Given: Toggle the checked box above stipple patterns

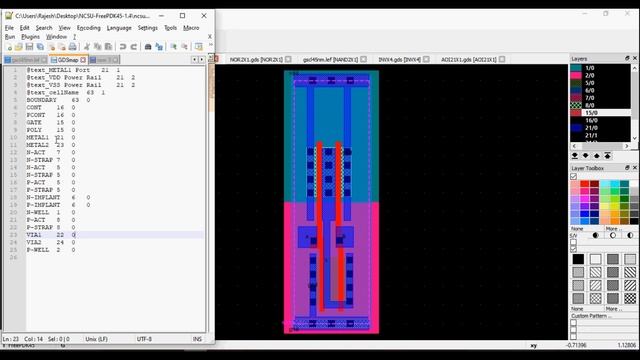Looking at the screenshot, I should pos(573,249).
